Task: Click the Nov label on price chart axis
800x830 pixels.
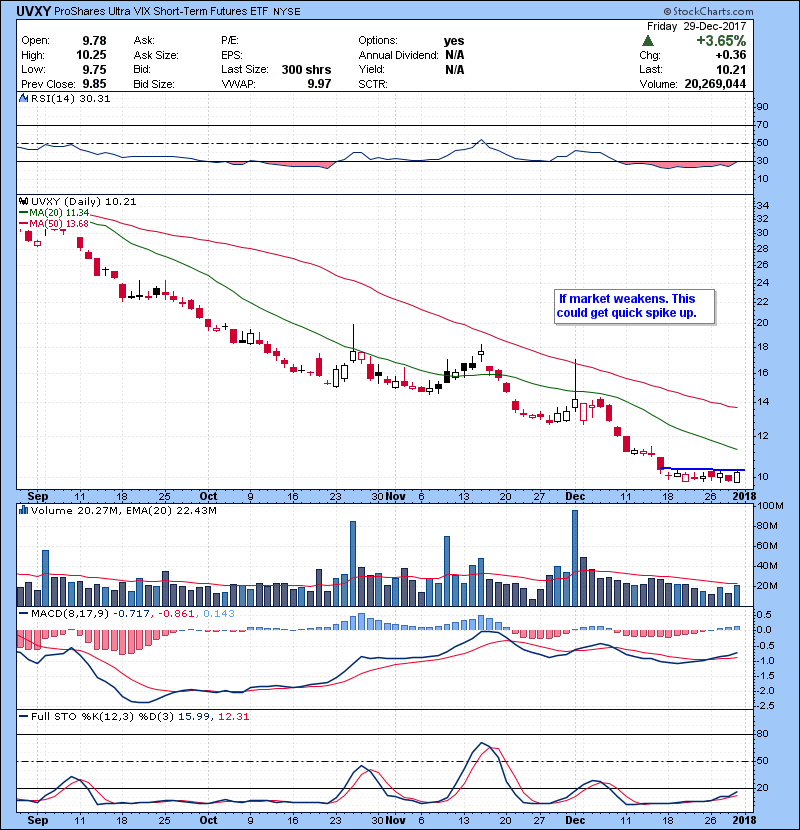Action: pyautogui.click(x=395, y=496)
